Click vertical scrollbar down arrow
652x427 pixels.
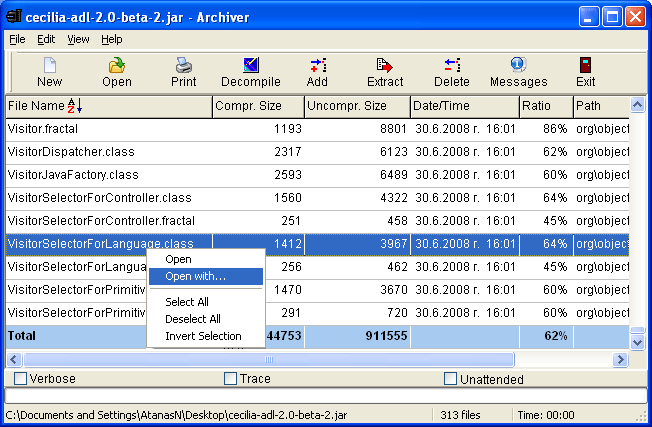637,343
